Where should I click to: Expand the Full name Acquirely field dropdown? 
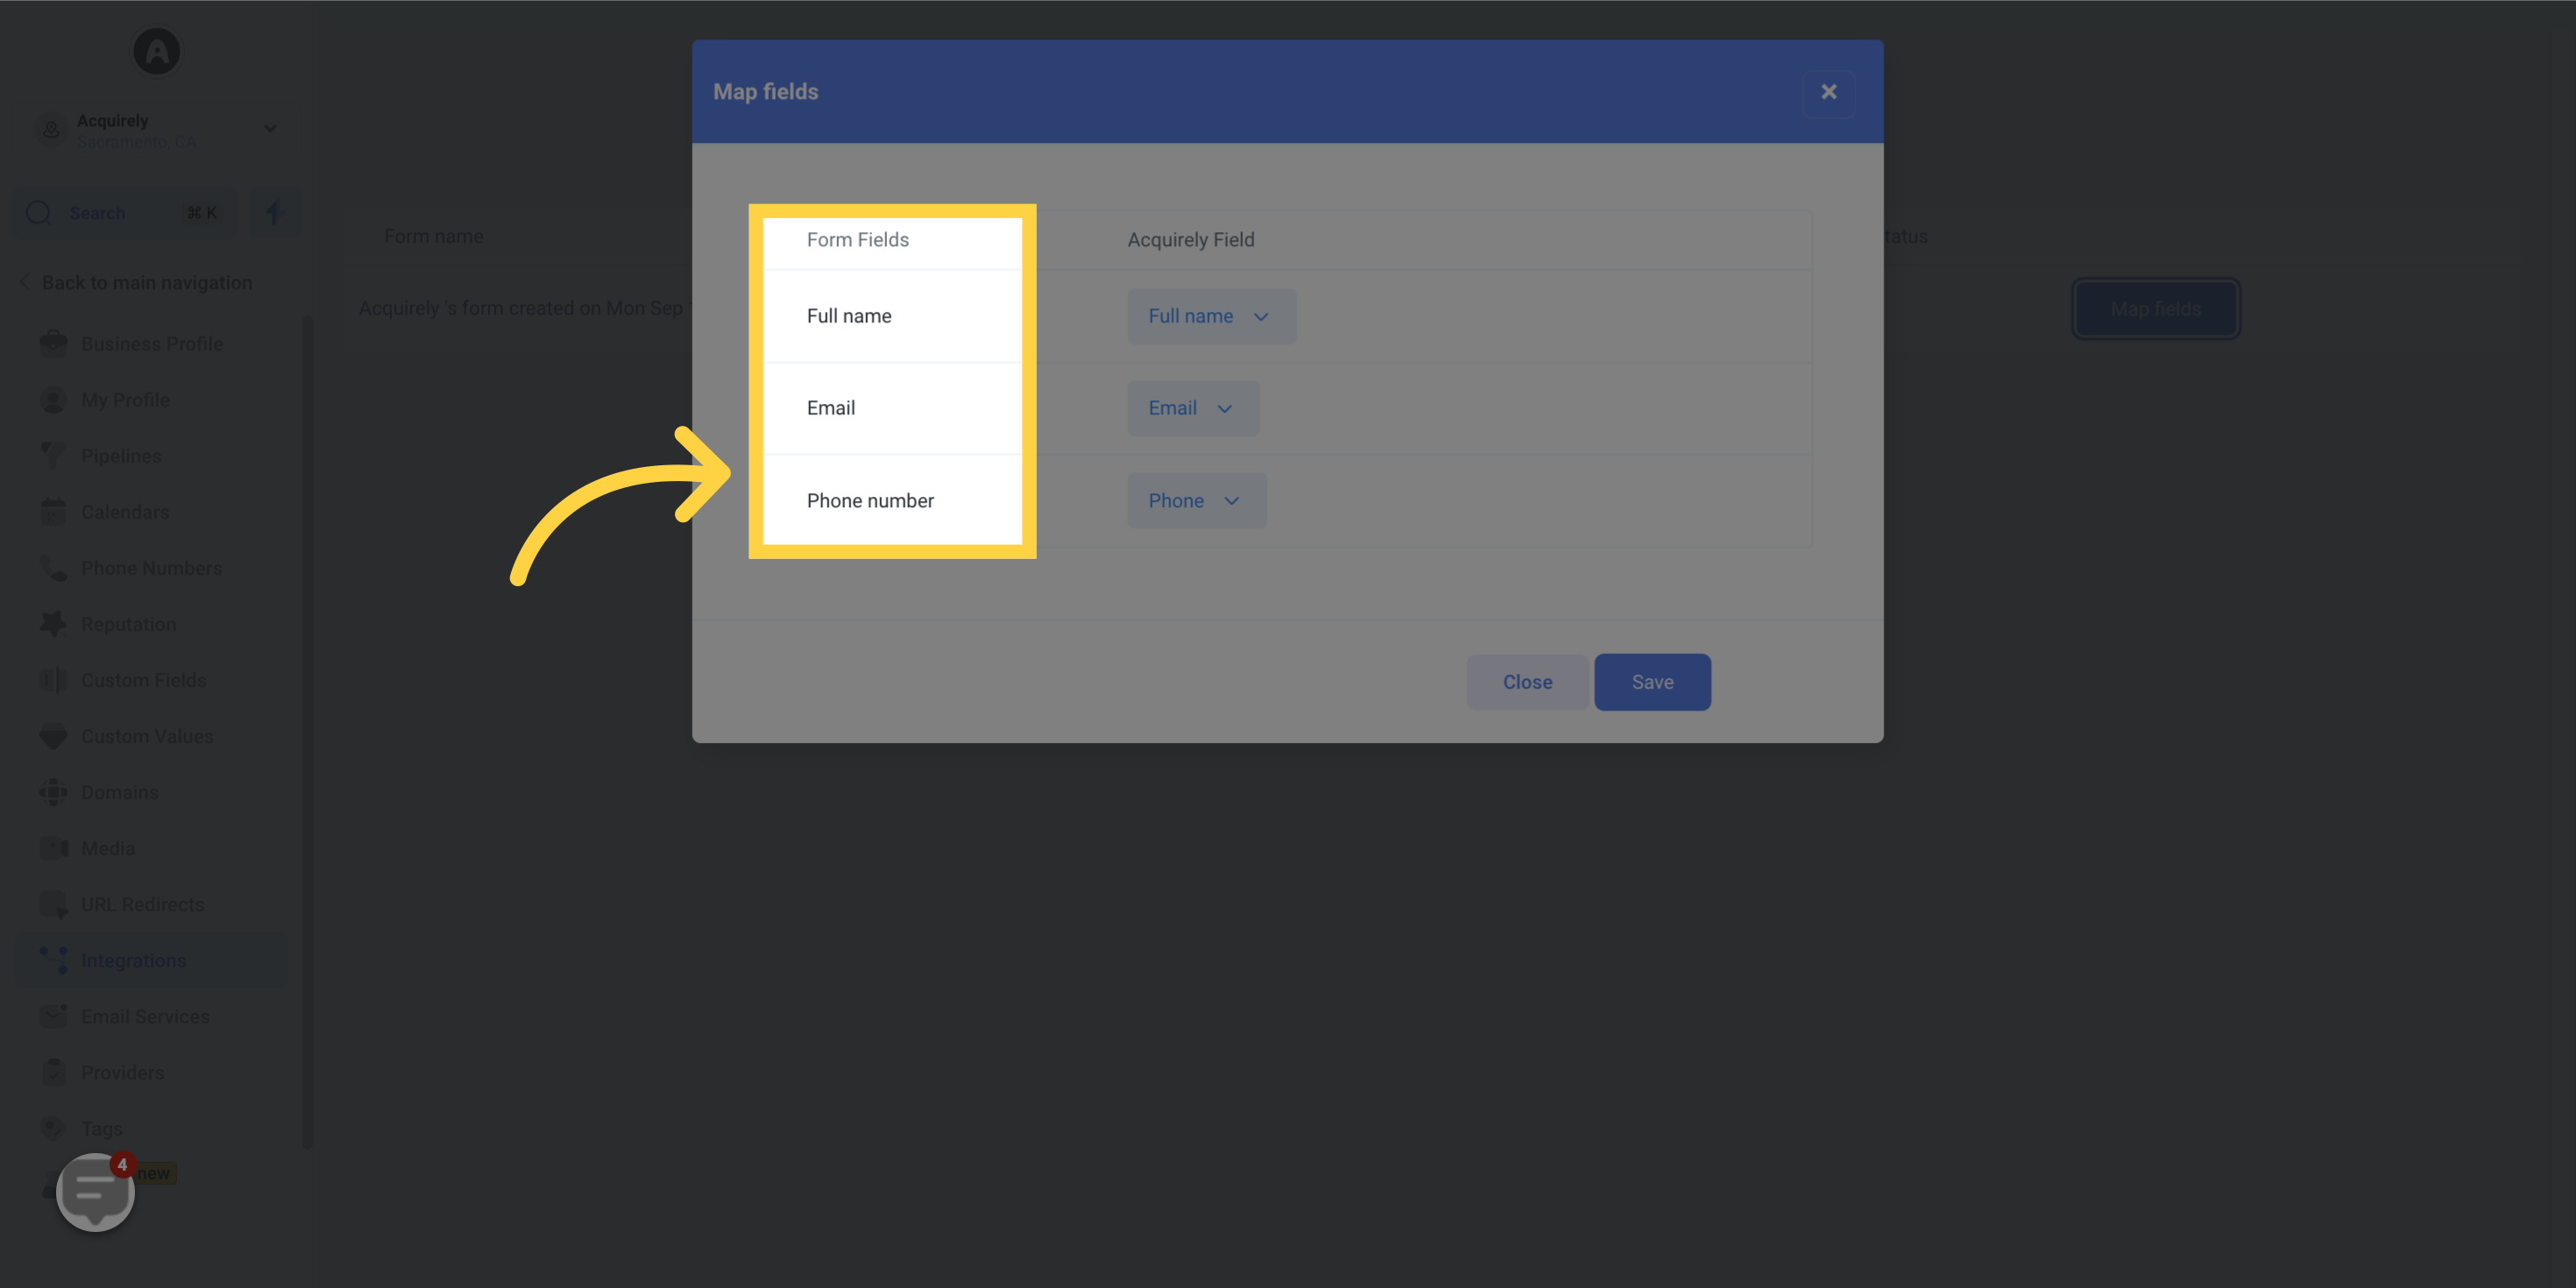[x=1210, y=315]
